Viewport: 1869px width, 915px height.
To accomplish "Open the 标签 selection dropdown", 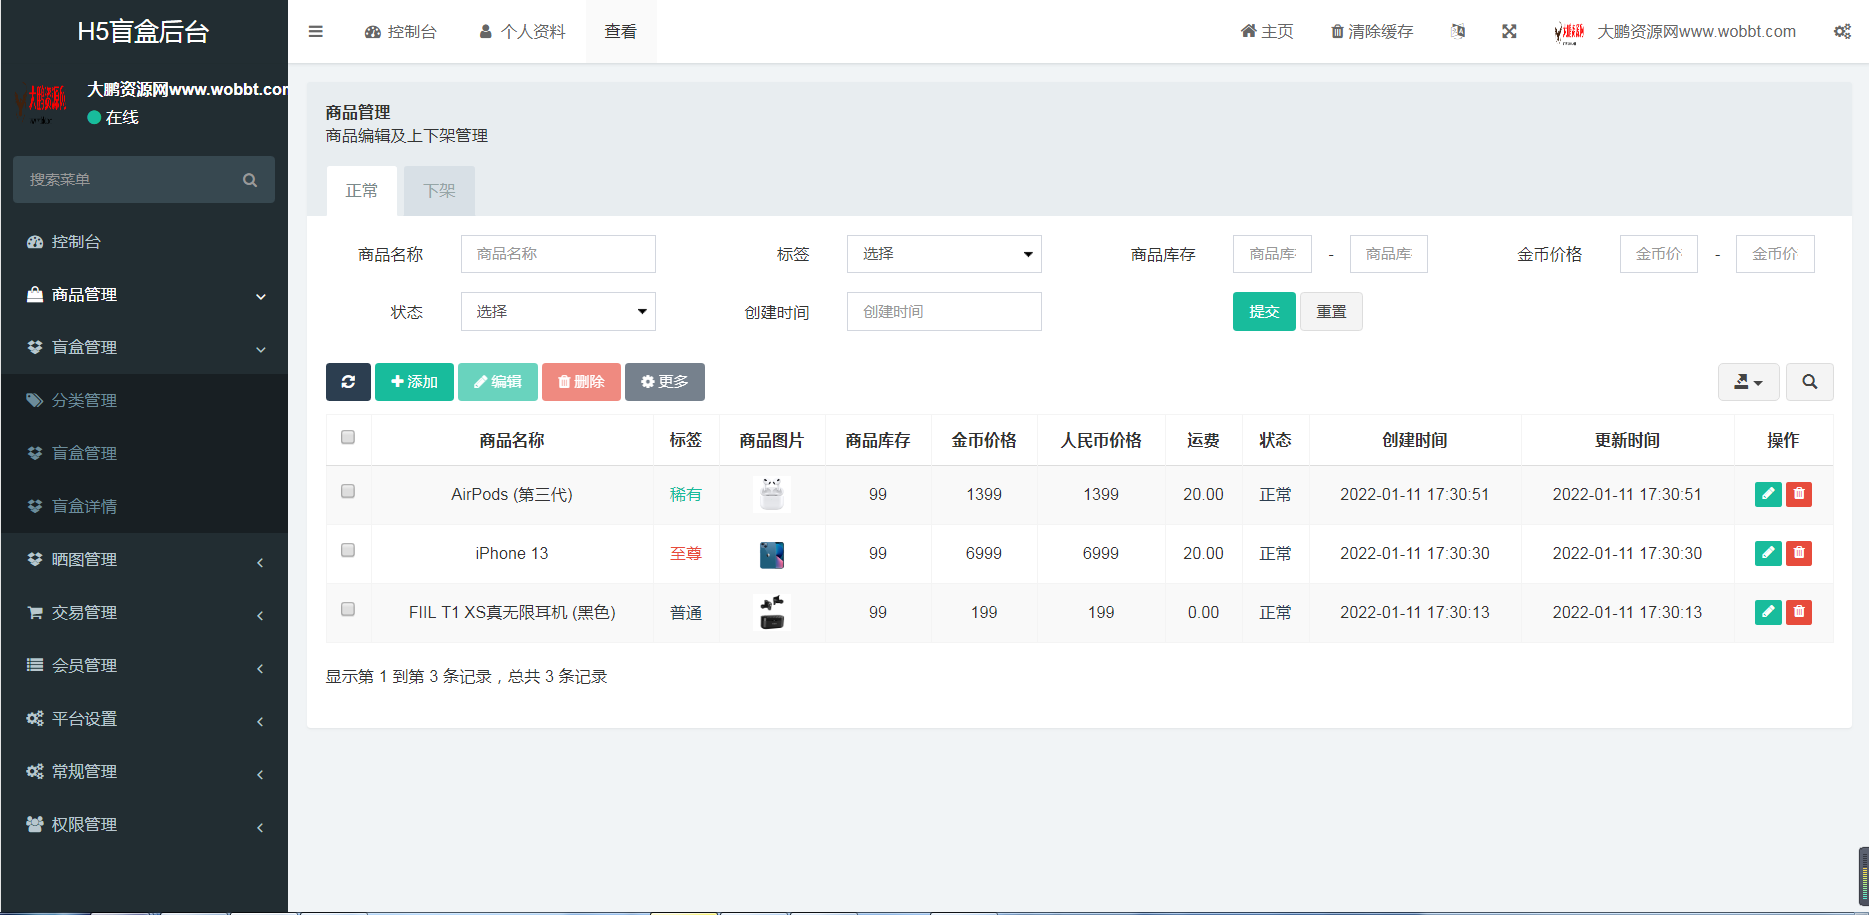I will 943,254.
